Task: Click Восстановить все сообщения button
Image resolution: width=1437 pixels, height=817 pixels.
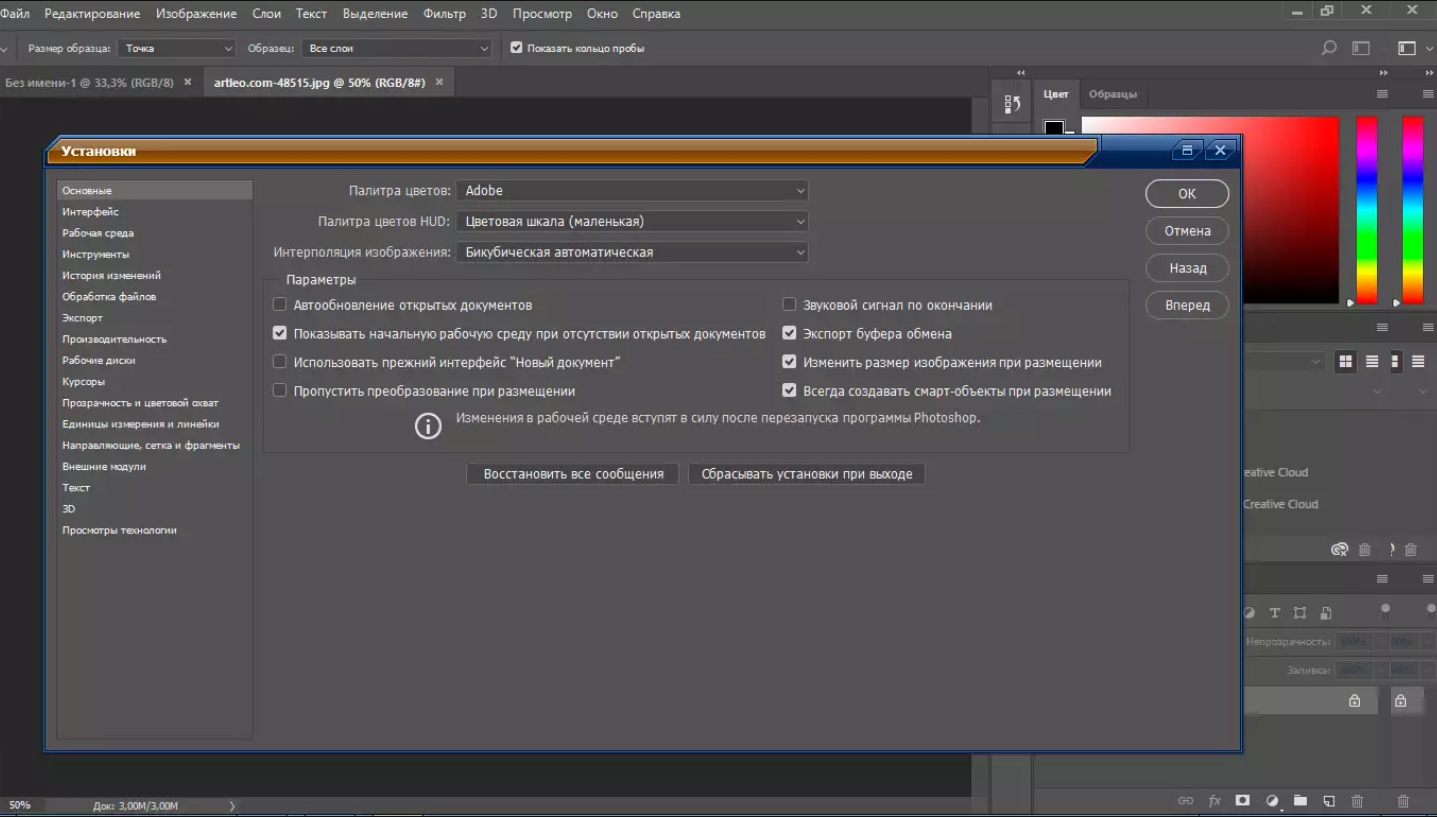Action: point(573,474)
